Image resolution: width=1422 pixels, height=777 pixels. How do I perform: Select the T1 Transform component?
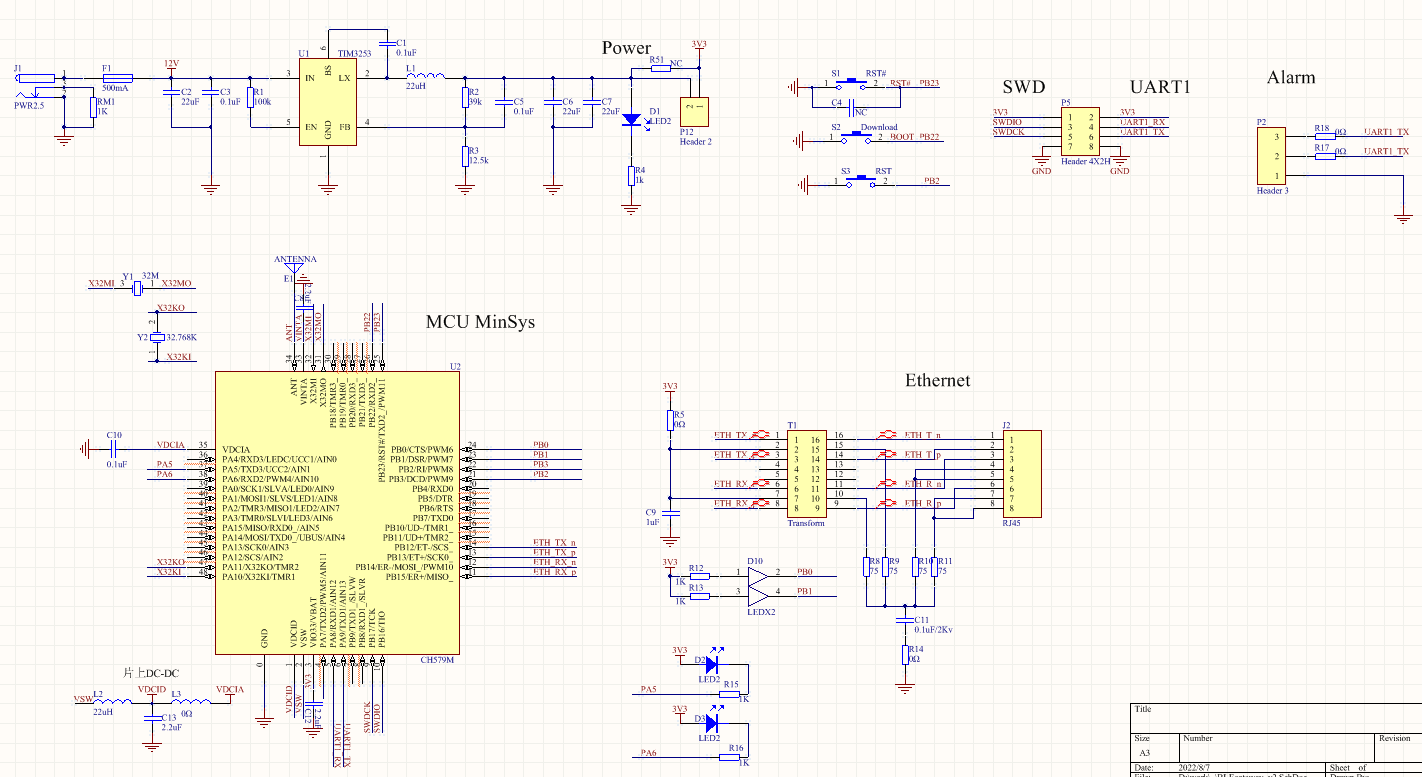(x=805, y=474)
